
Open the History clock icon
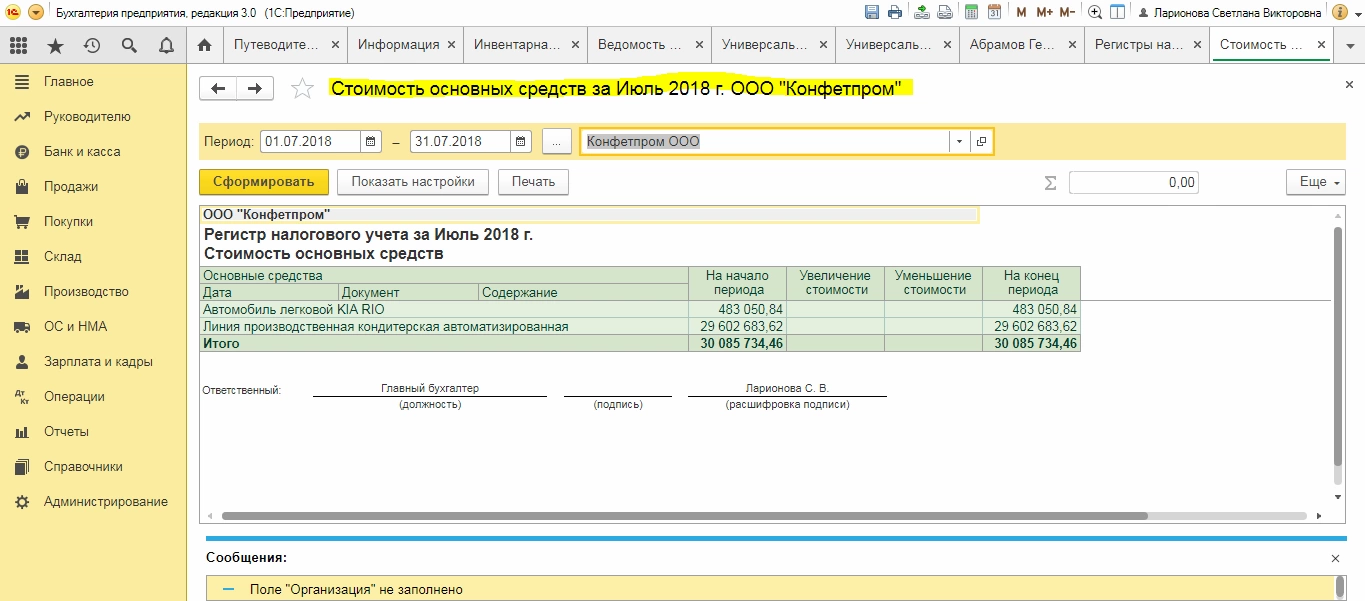point(92,45)
